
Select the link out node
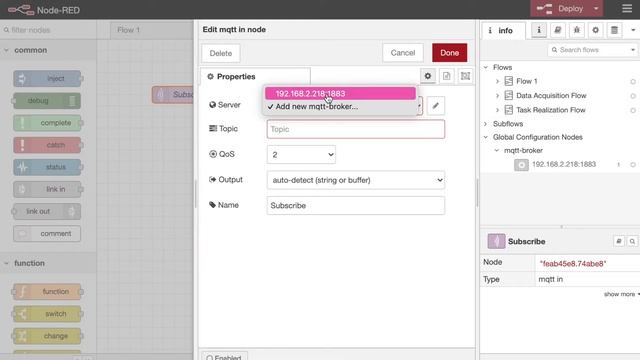coord(47,211)
